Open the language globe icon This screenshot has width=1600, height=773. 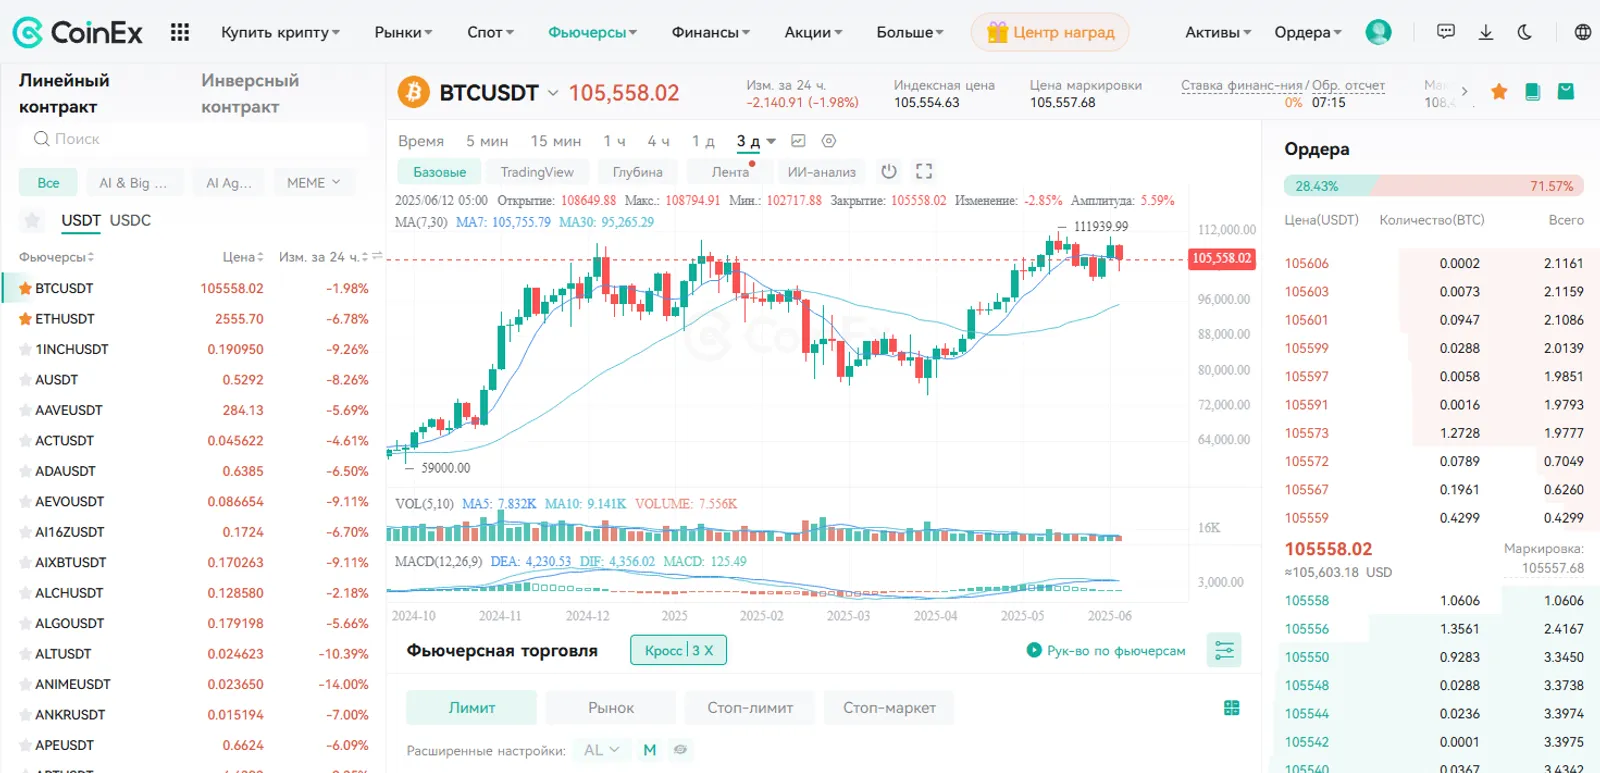pos(1582,32)
